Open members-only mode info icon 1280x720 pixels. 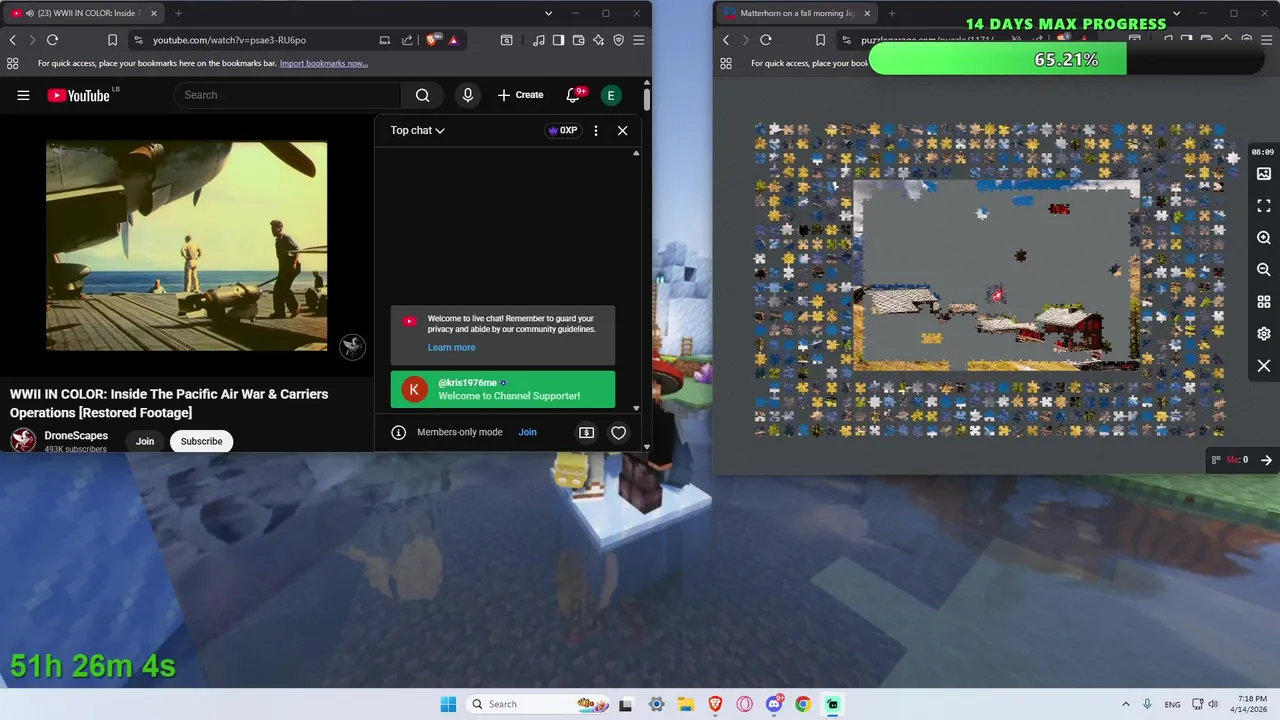pyautogui.click(x=398, y=432)
